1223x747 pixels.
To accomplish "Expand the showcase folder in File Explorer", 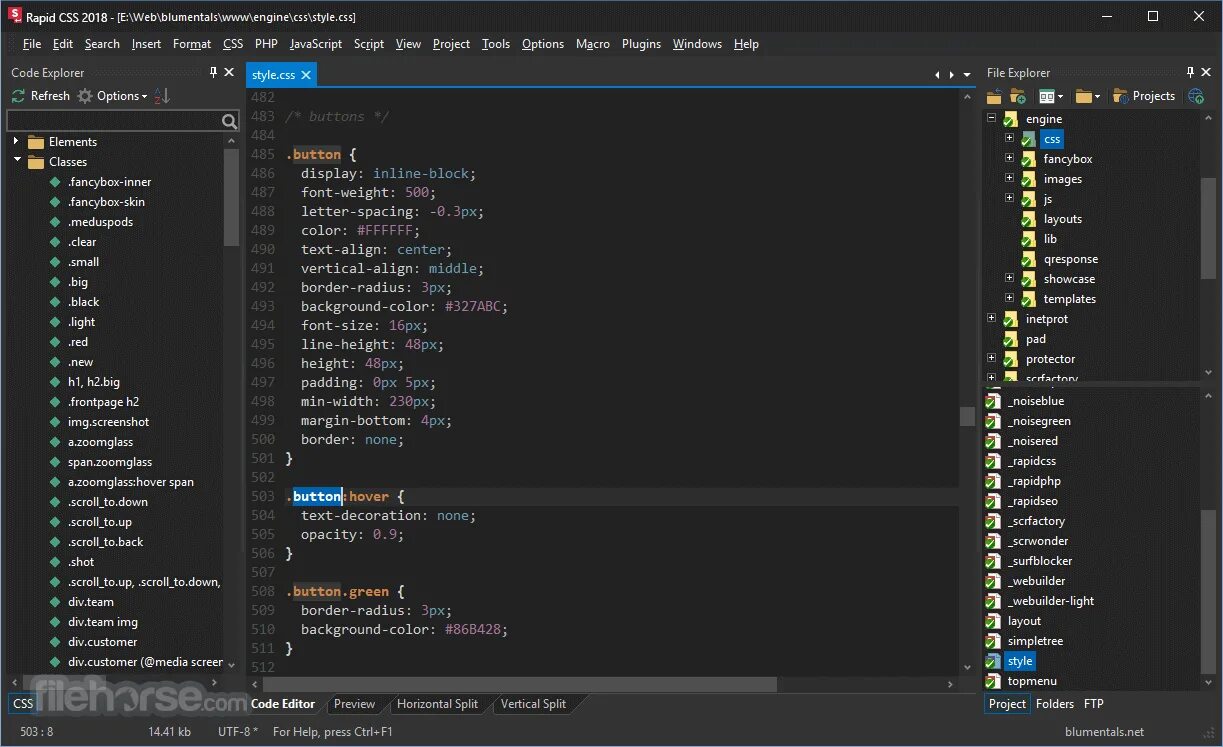I will tap(1009, 278).
